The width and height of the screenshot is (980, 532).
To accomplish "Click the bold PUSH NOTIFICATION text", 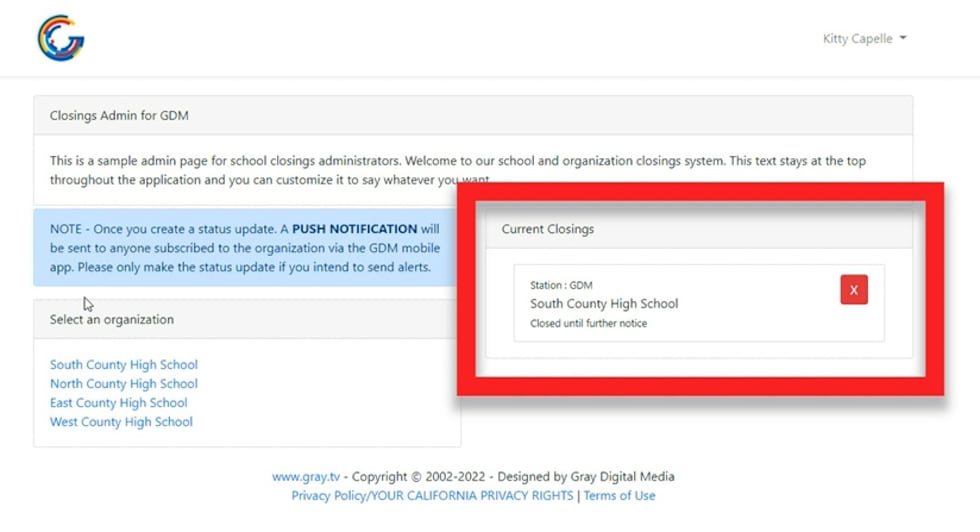I will click(354, 229).
